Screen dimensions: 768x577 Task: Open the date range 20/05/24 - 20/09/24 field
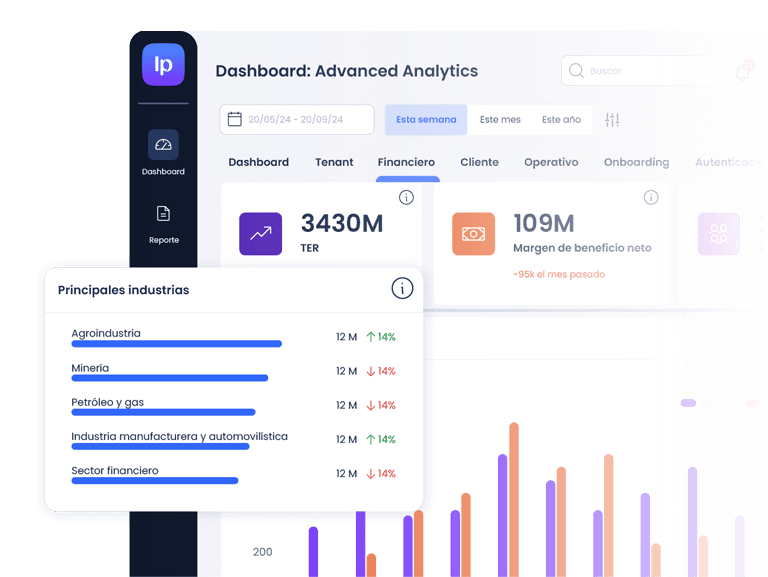pyautogui.click(x=297, y=119)
